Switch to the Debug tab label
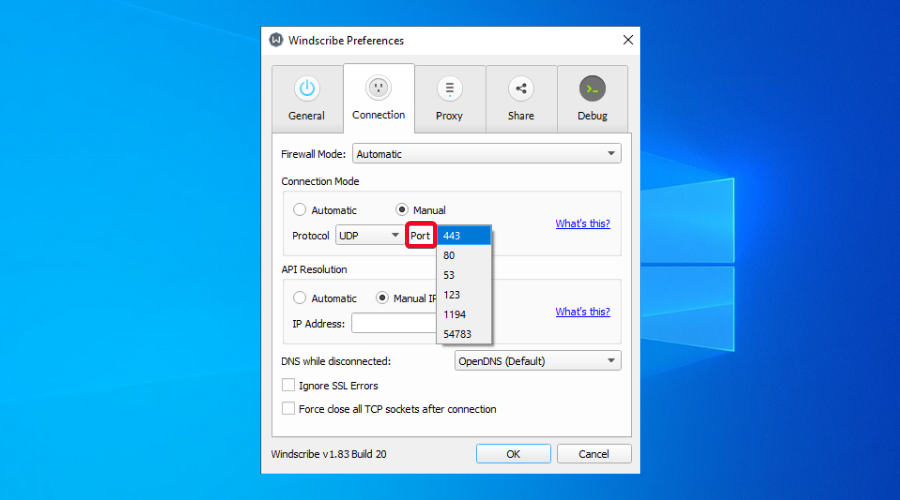 (x=592, y=116)
